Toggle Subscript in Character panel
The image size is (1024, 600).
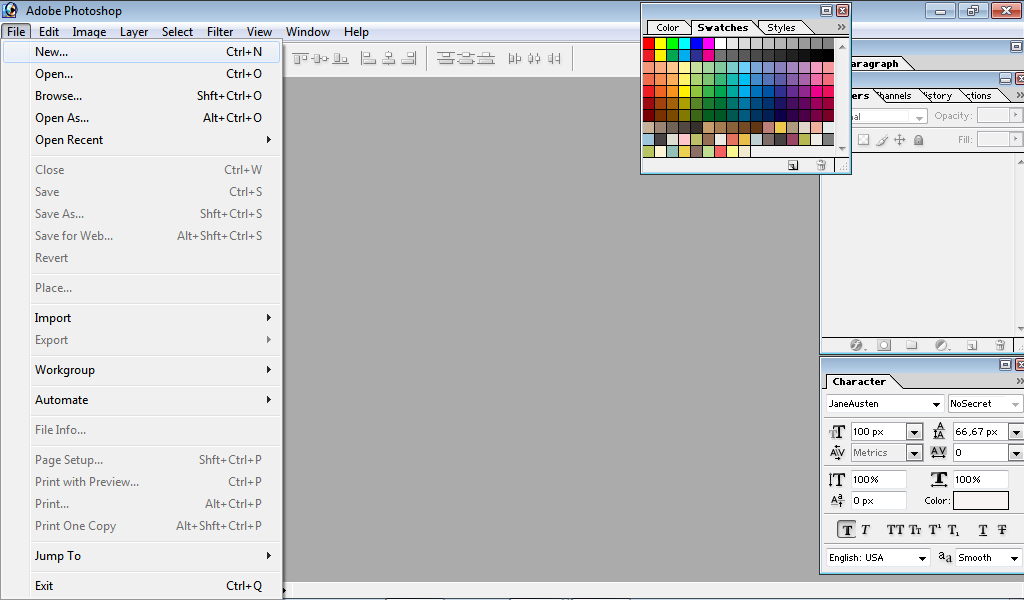coord(953,529)
